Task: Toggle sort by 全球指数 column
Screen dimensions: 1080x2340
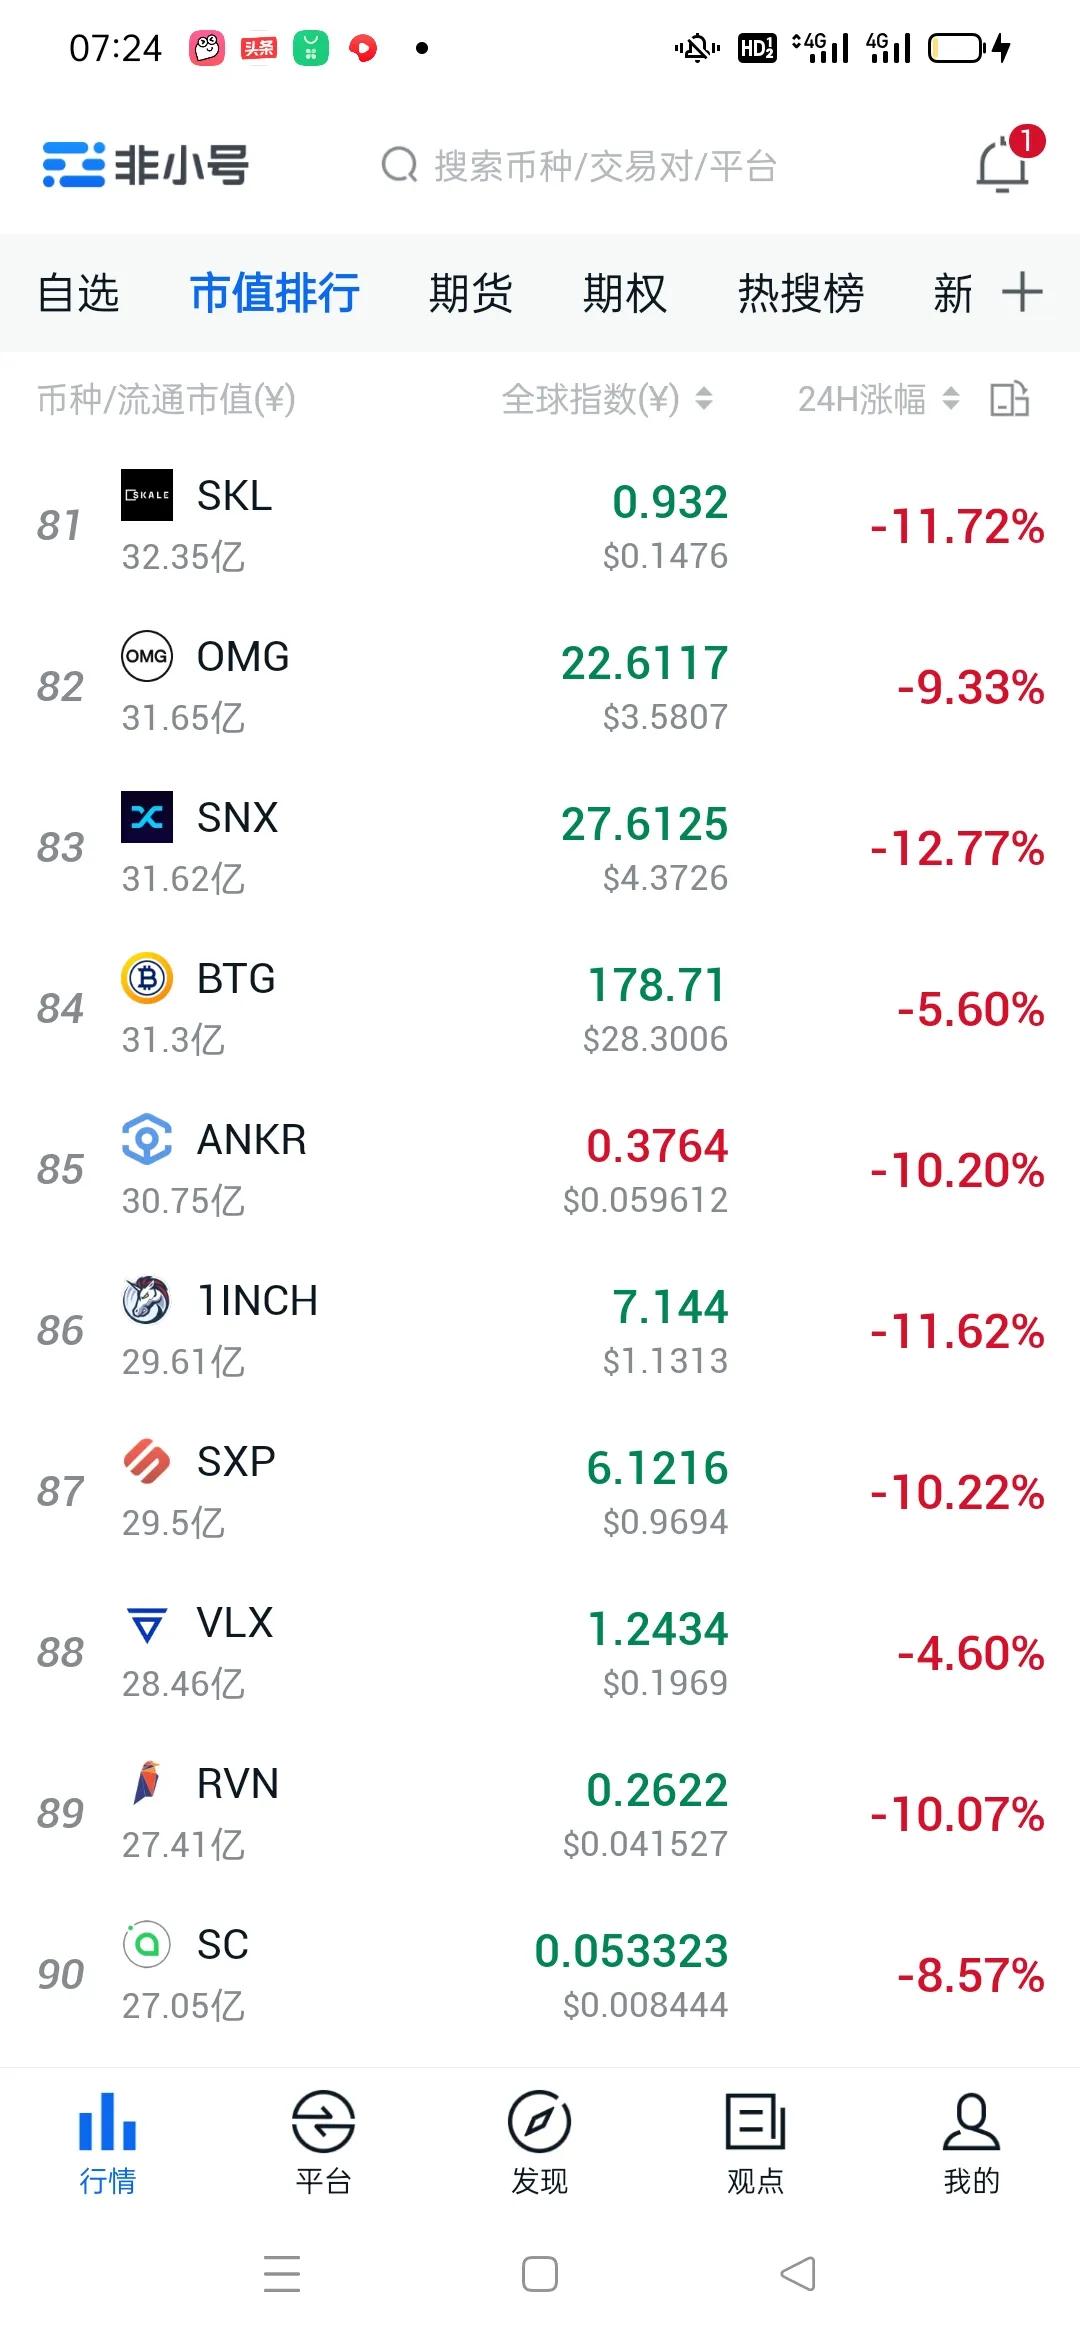Action: [x=606, y=399]
